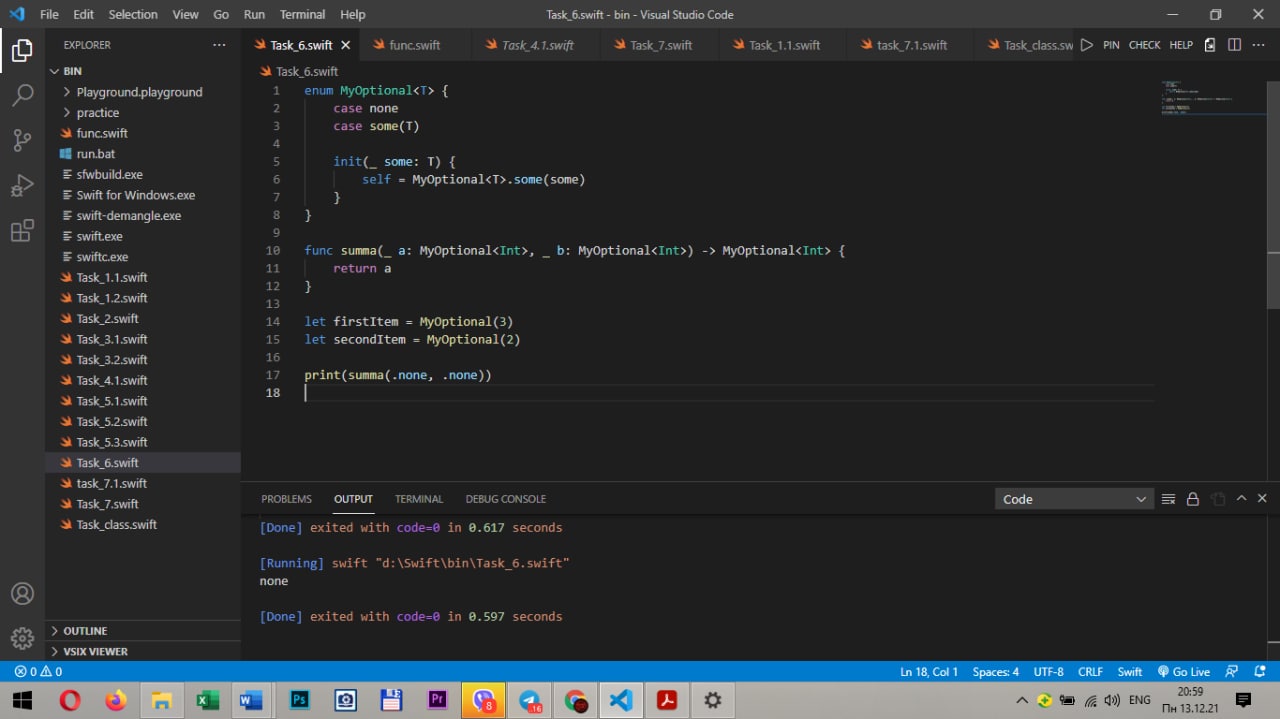The image size is (1280, 719).
Task: Toggle maximized panel size with chevron
Action: pos(1241,499)
